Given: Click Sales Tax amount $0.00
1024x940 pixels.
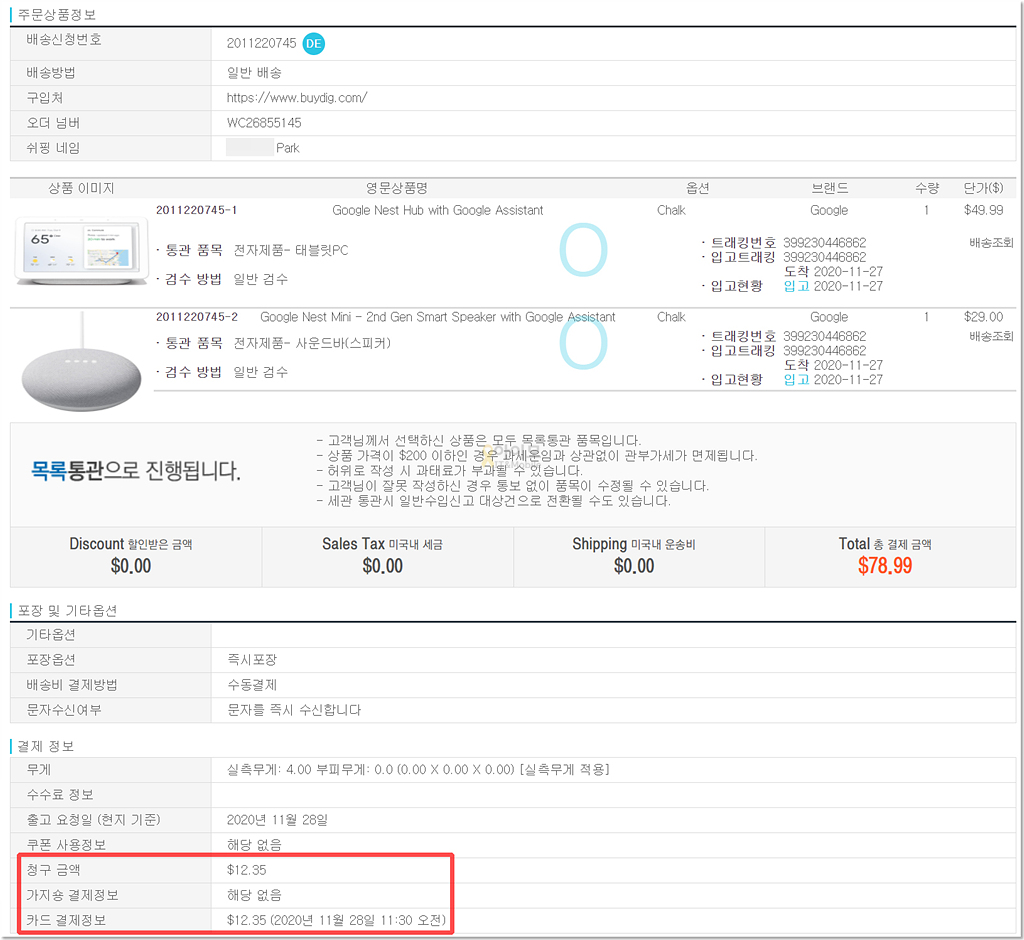Looking at the screenshot, I should coord(383,566).
